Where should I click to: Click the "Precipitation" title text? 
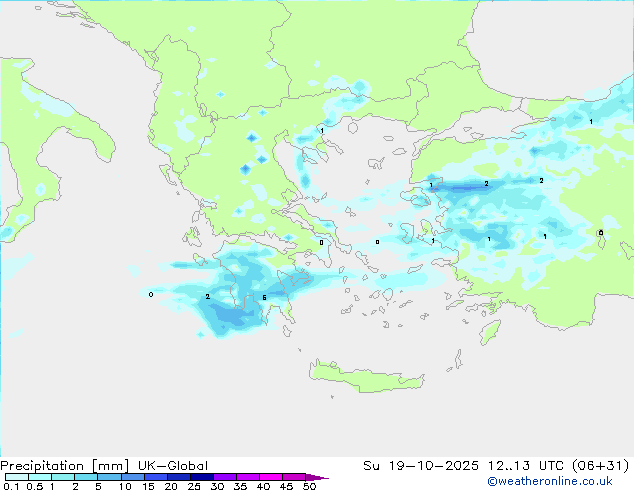[x=42, y=466]
